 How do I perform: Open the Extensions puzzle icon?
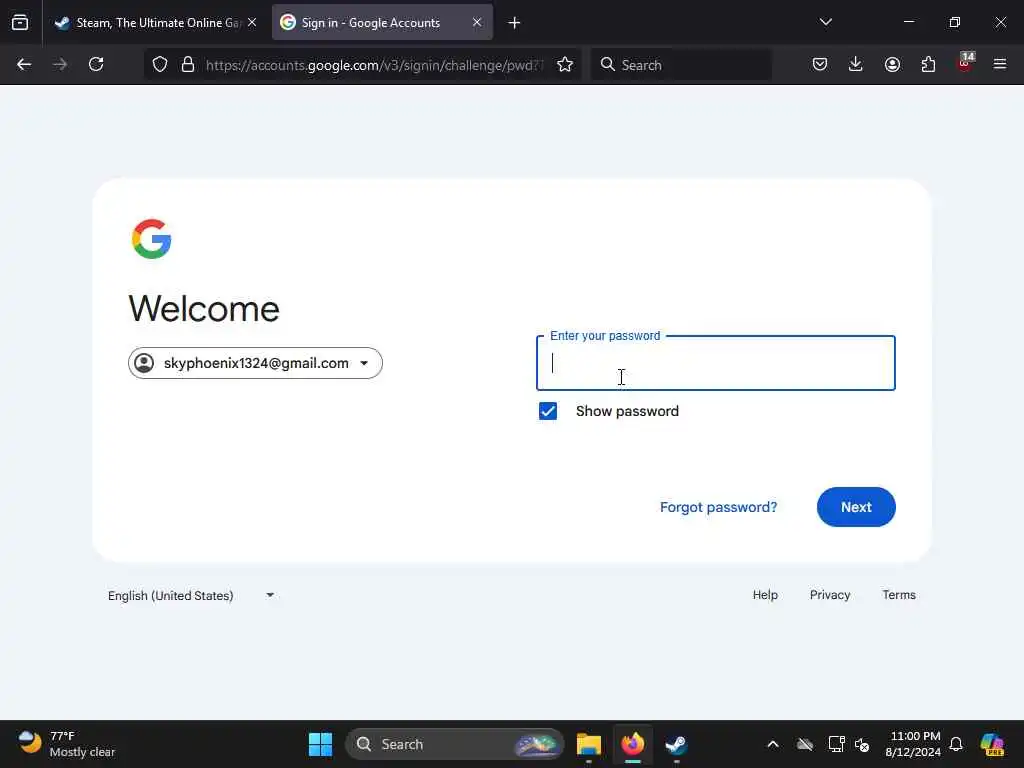pyautogui.click(x=928, y=65)
